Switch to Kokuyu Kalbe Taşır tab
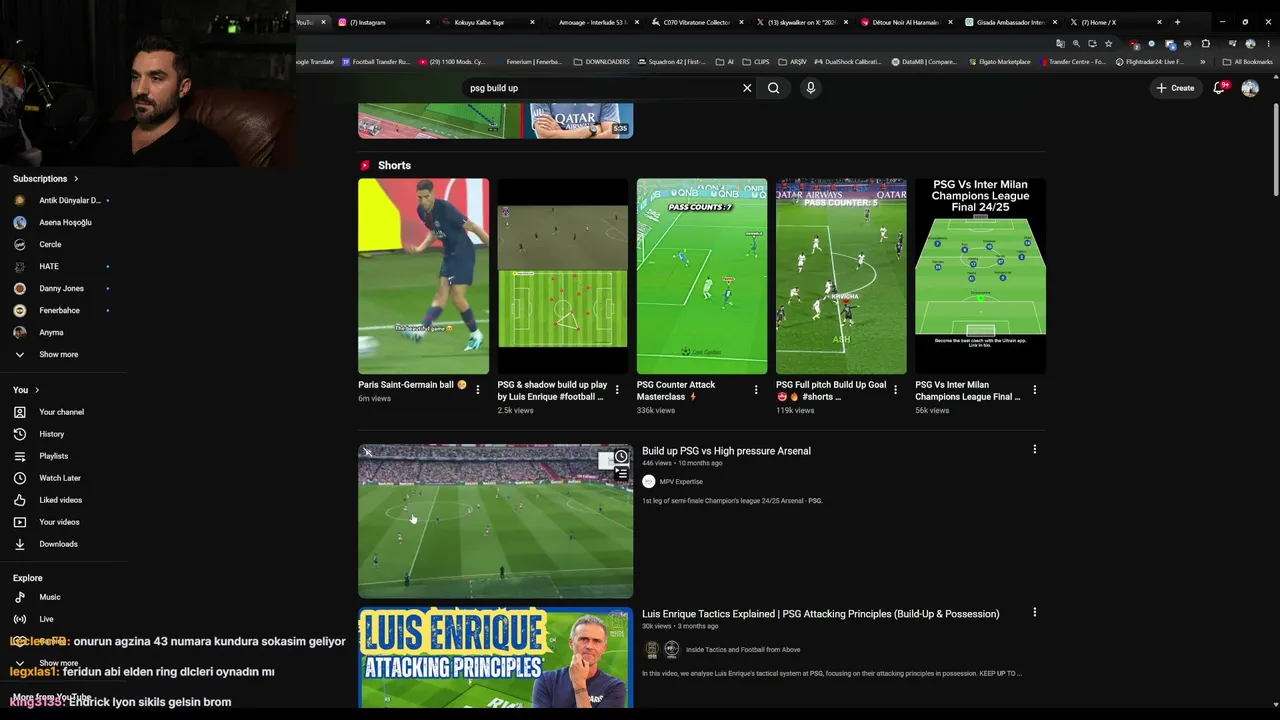1280x720 pixels. (490, 22)
